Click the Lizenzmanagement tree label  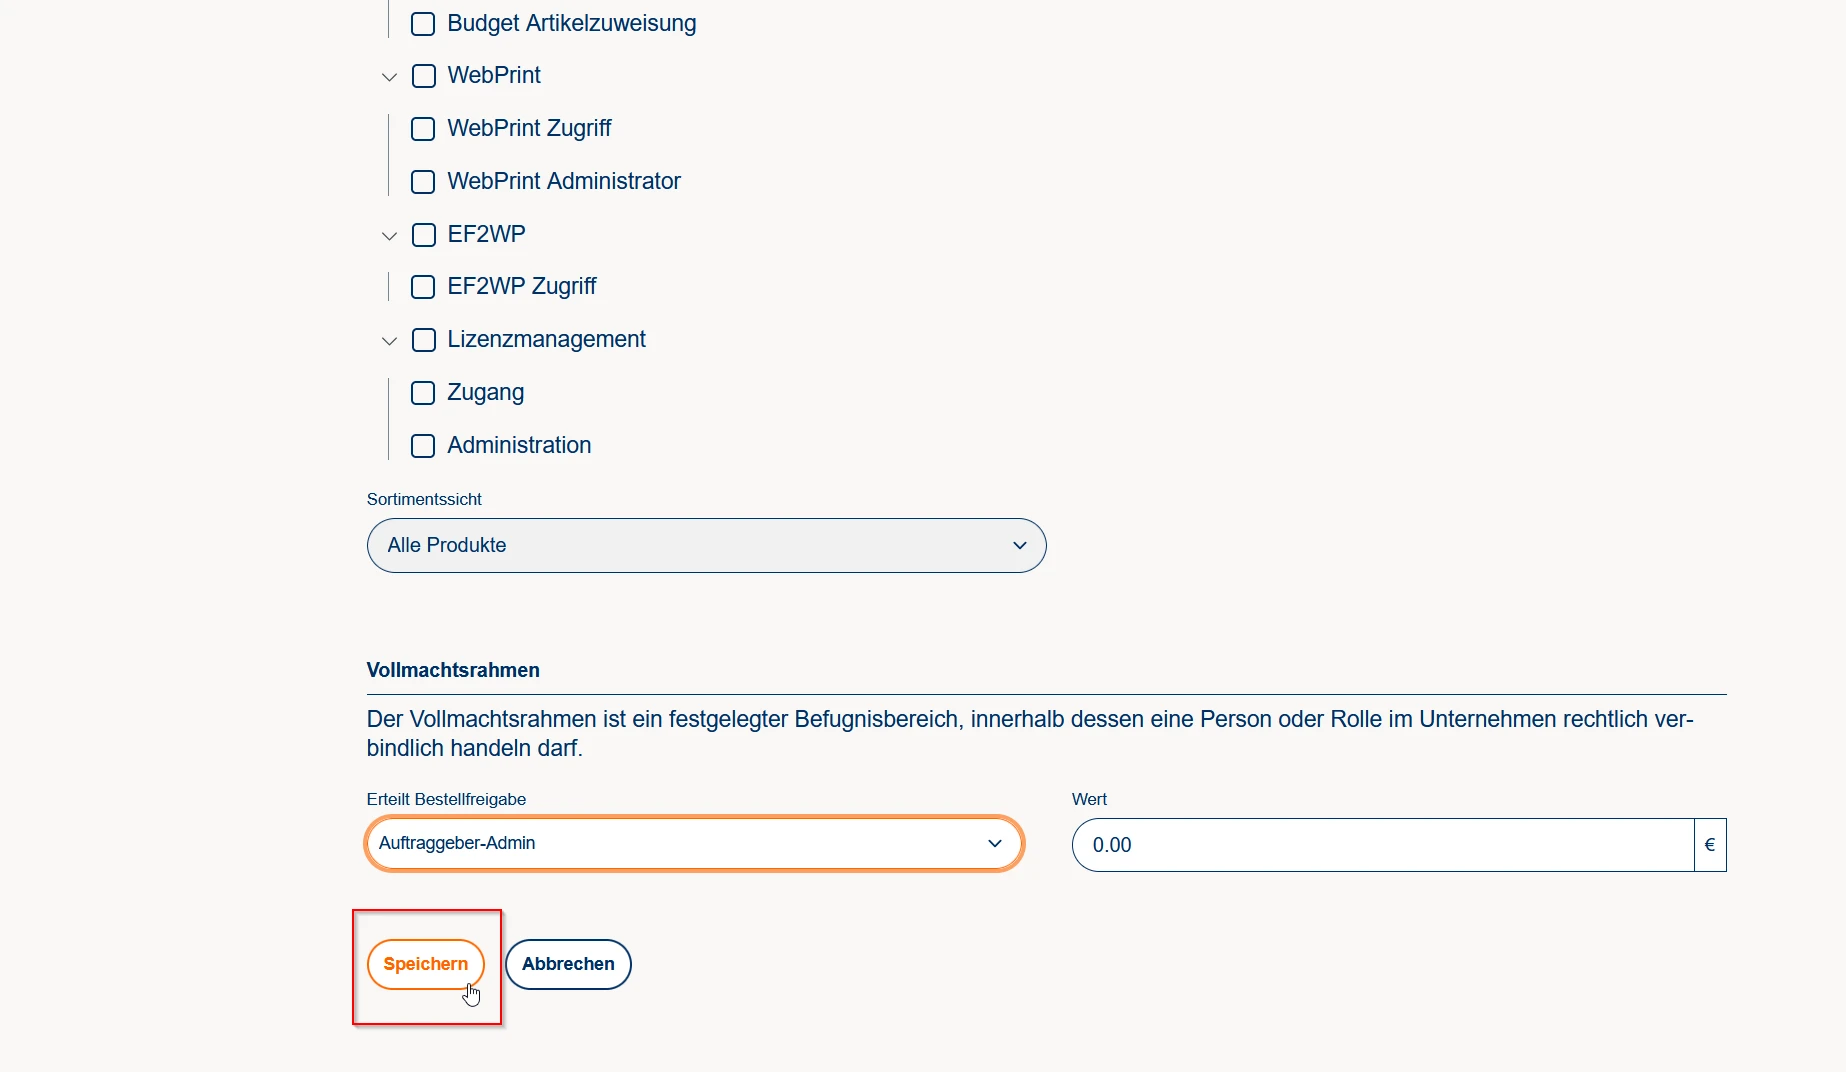[546, 339]
